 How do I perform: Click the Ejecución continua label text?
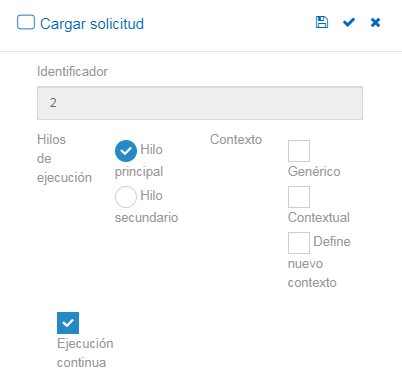85,353
